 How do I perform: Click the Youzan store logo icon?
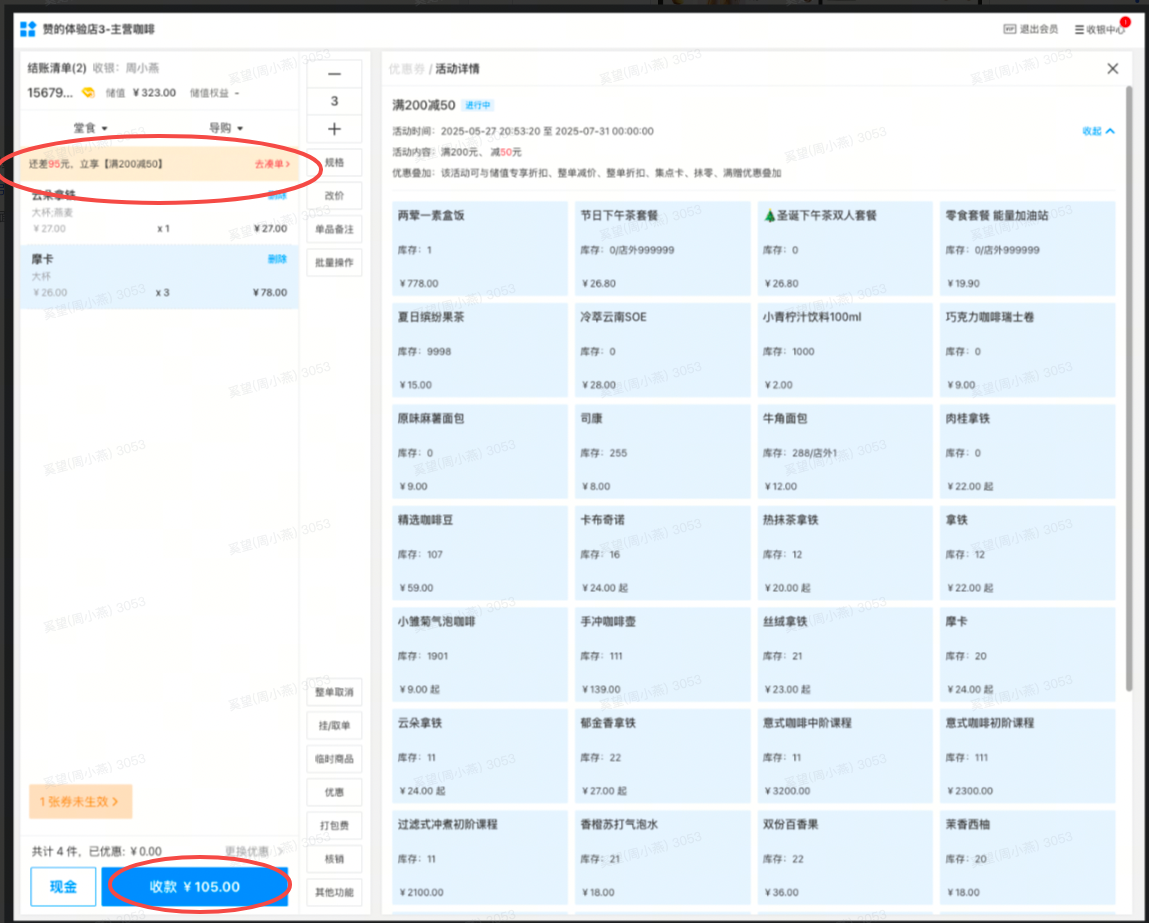(28, 29)
